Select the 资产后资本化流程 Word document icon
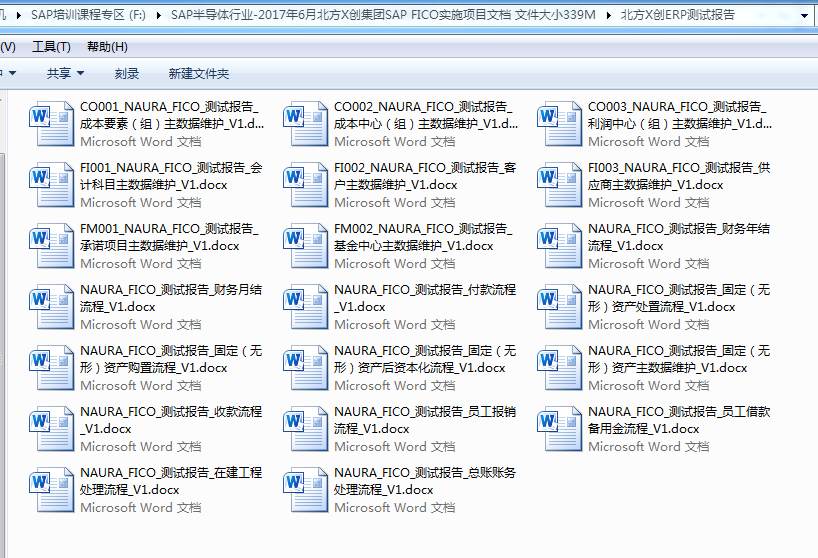818x558 pixels. pos(305,368)
